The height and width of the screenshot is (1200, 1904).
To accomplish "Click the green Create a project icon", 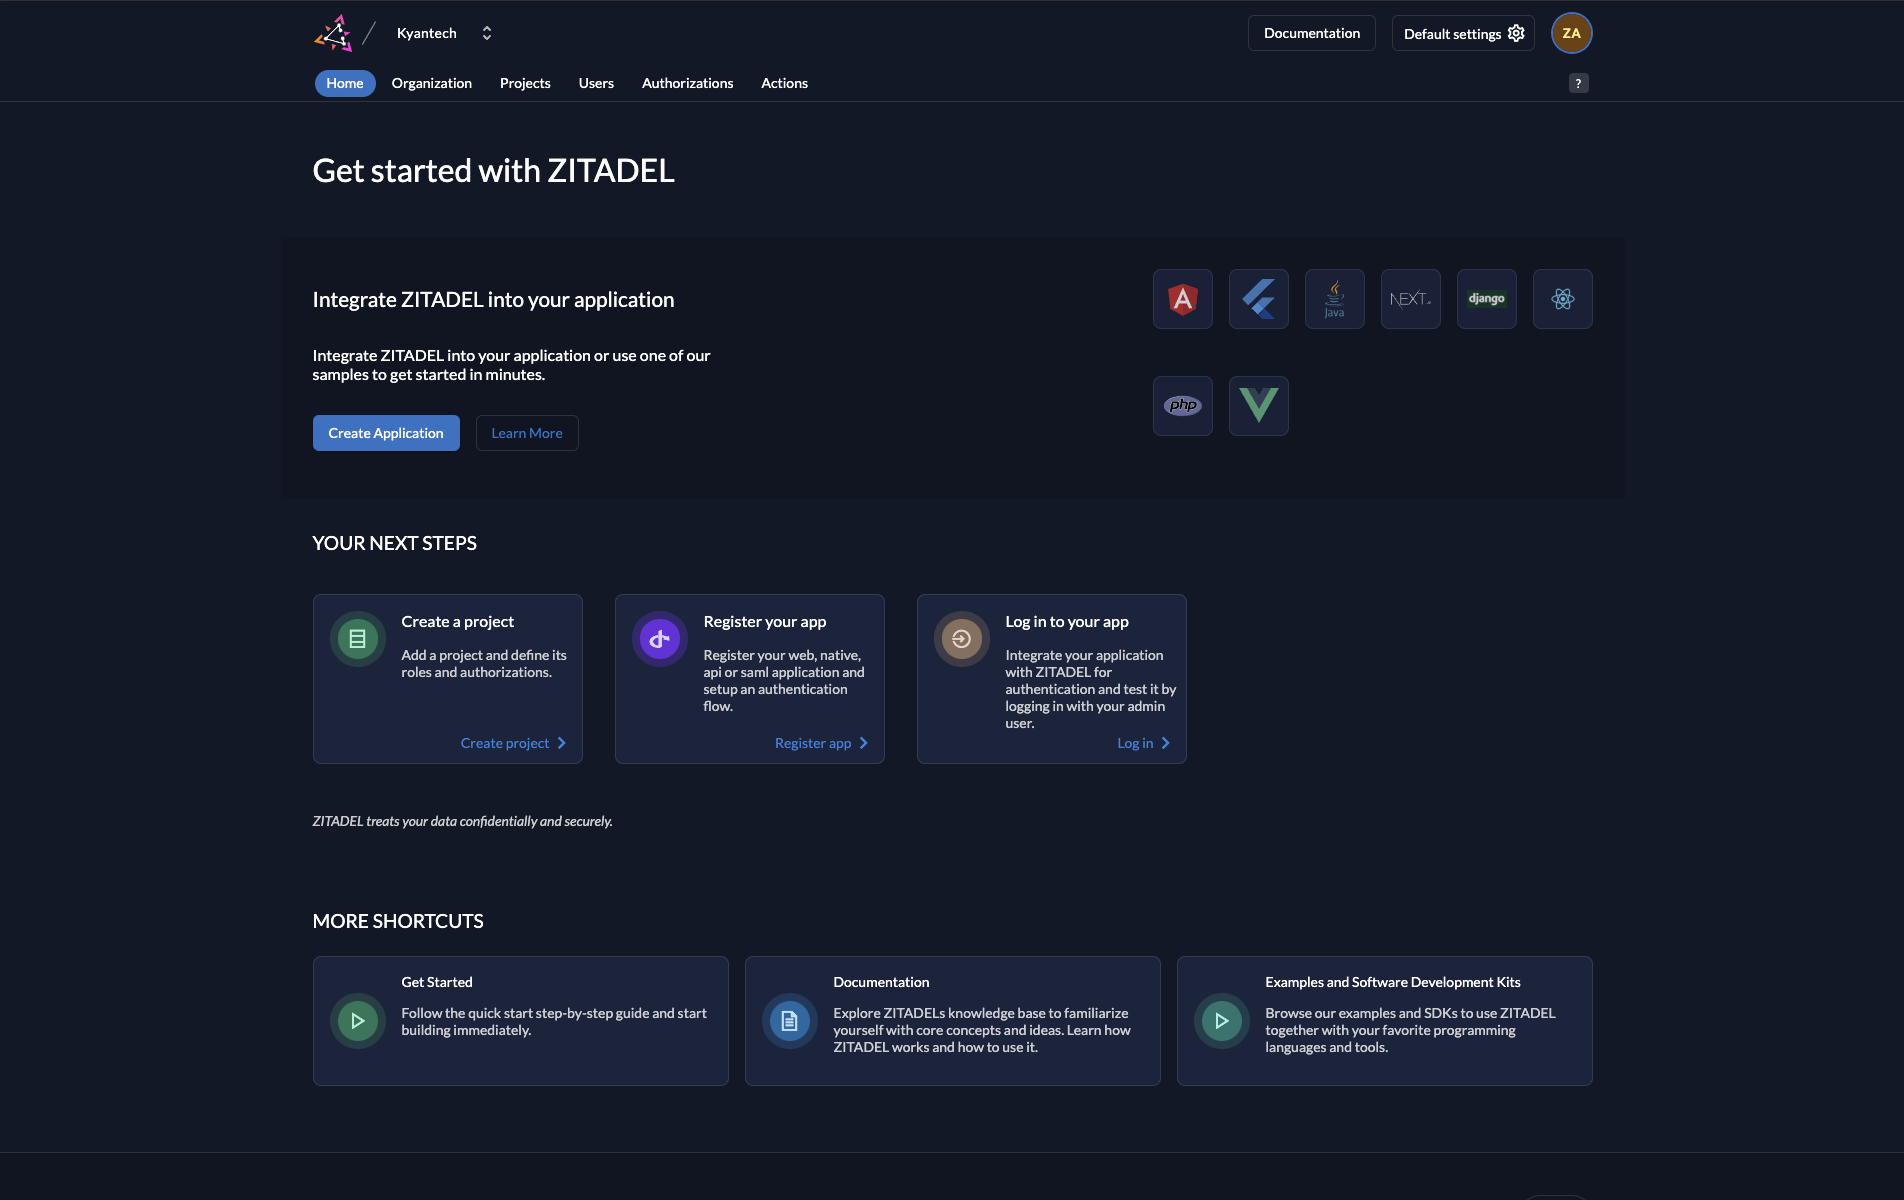I will (x=358, y=639).
